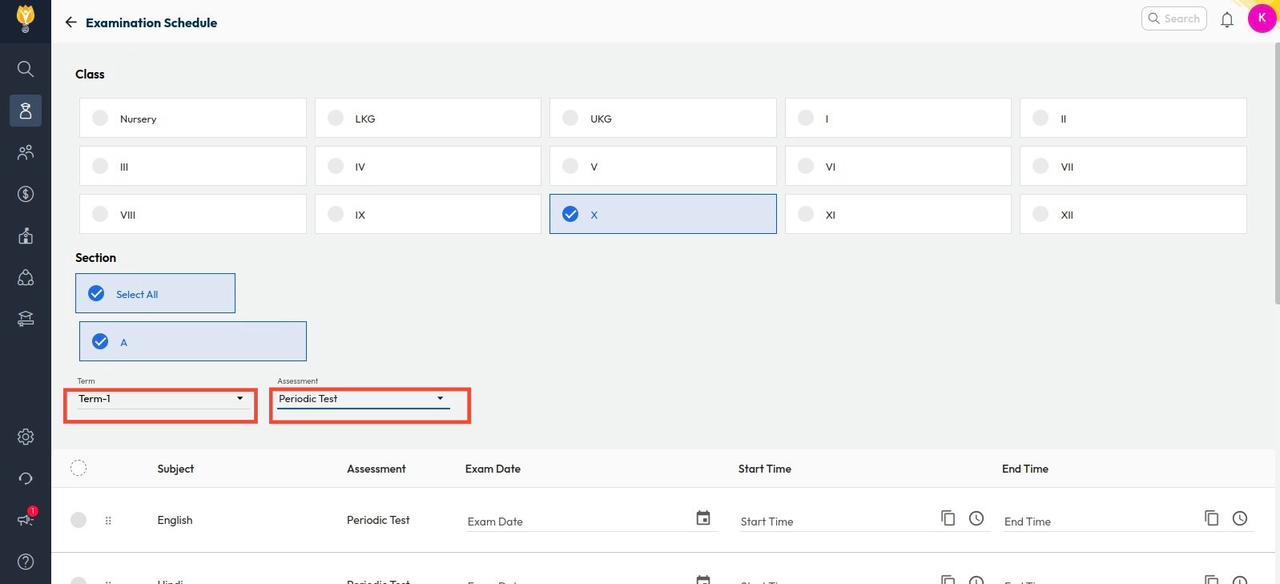Click the clock icon for English start time
The image size is (1280, 584).
coord(976,518)
